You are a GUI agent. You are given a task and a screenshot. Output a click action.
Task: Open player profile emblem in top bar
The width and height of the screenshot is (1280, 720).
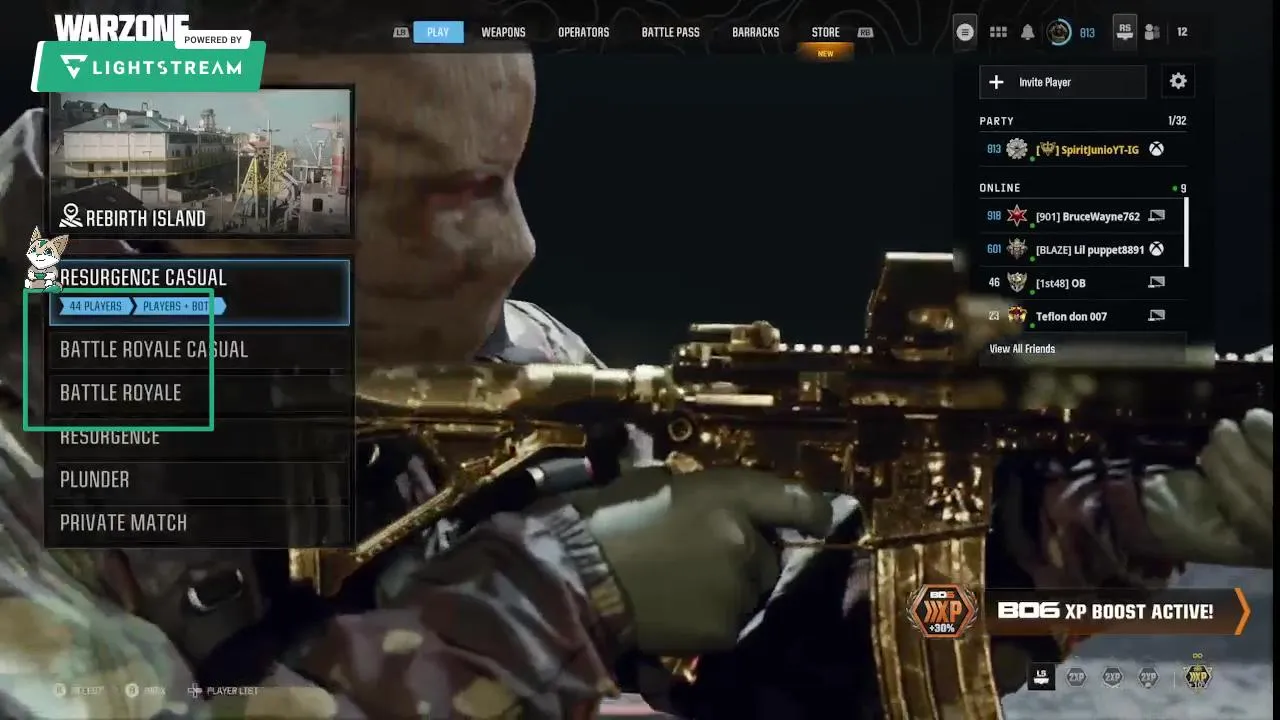(x=1058, y=32)
